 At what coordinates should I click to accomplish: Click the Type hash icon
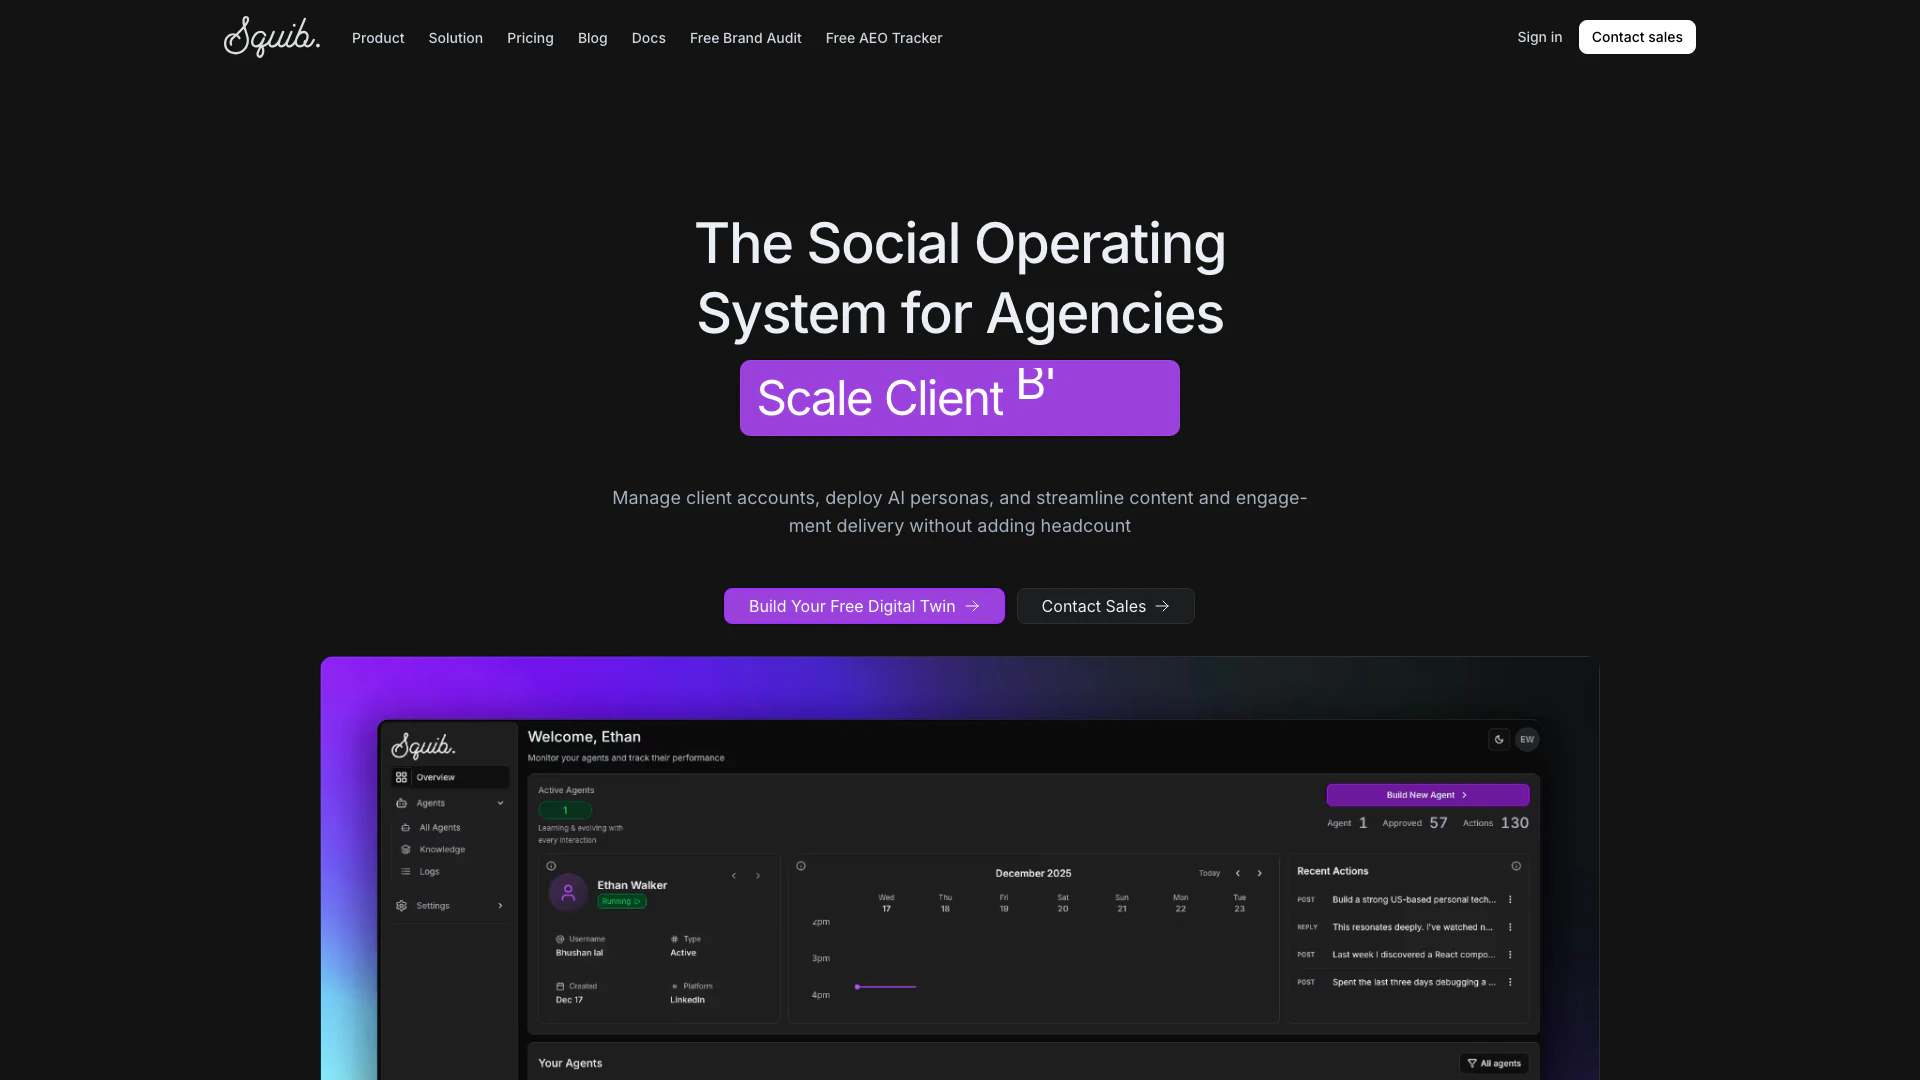click(x=675, y=939)
